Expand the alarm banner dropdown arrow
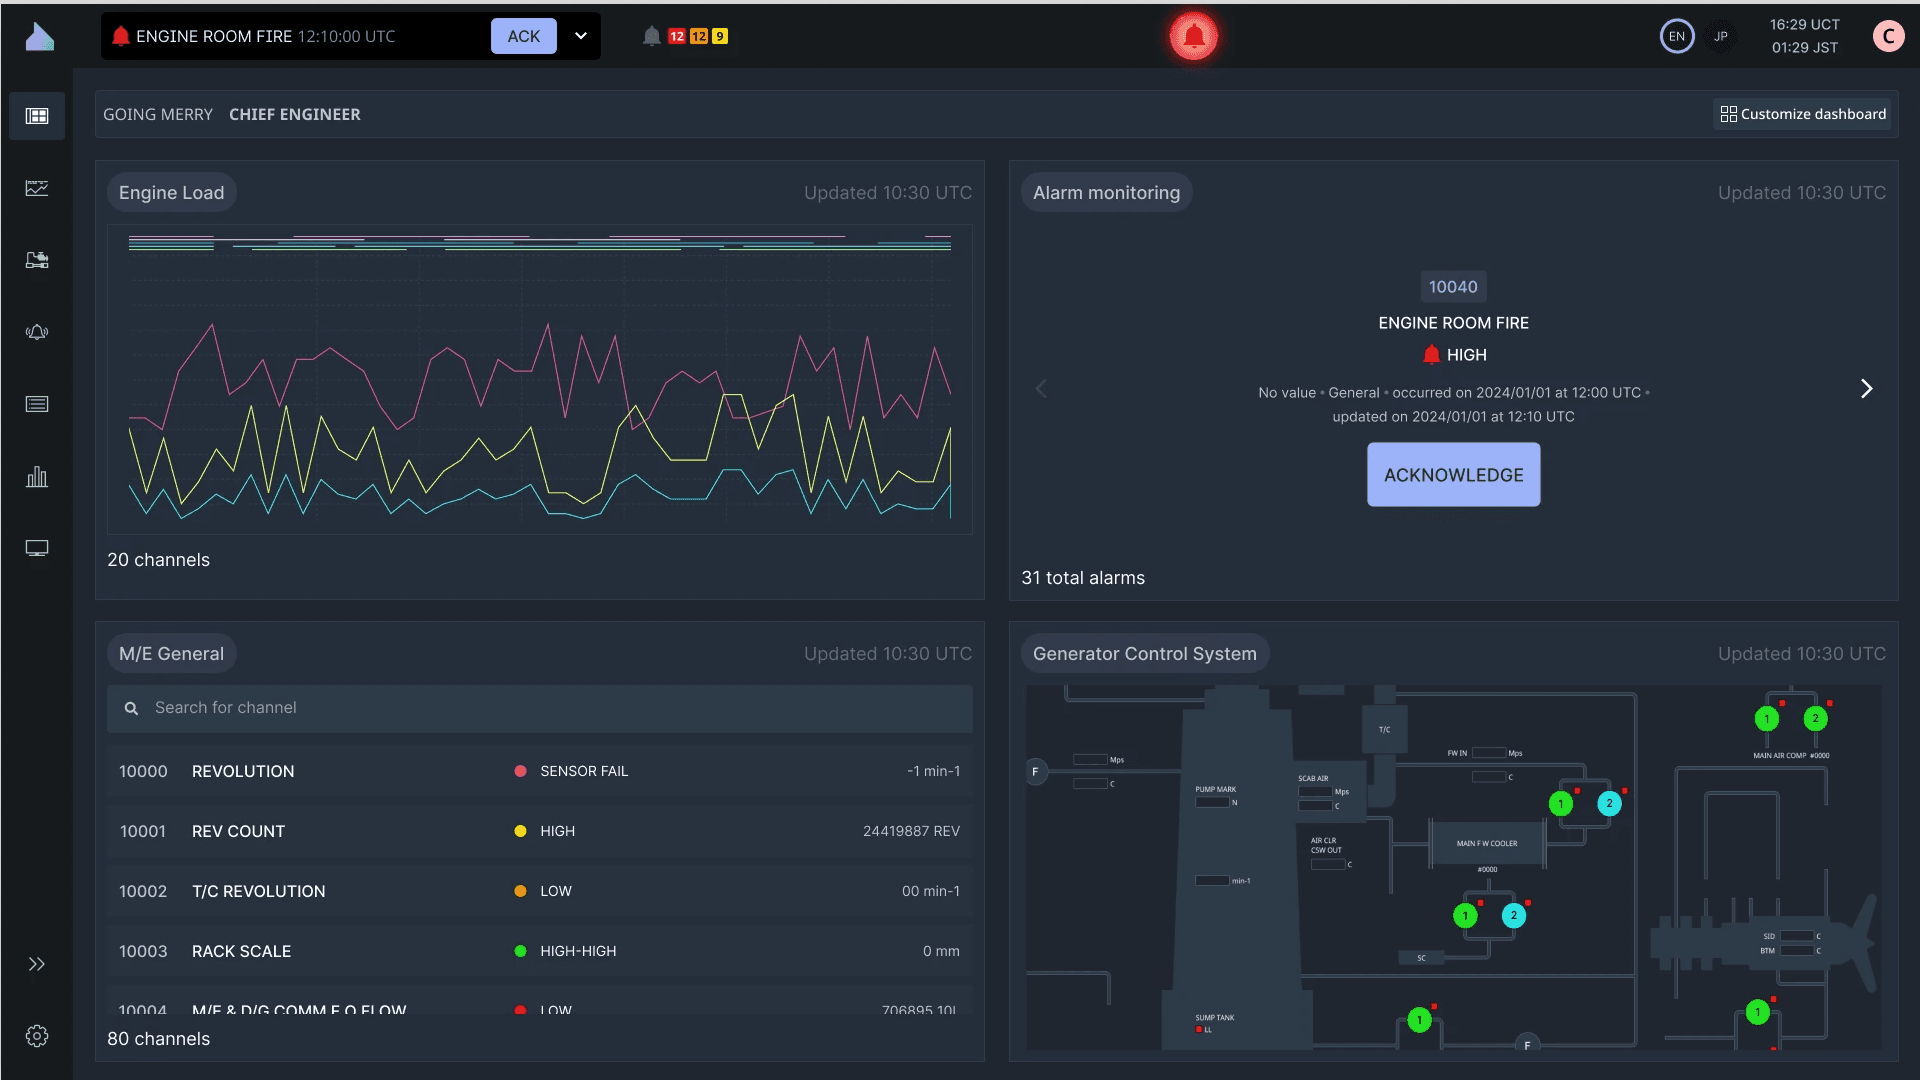Image resolution: width=1920 pixels, height=1080 pixels. pos(581,36)
